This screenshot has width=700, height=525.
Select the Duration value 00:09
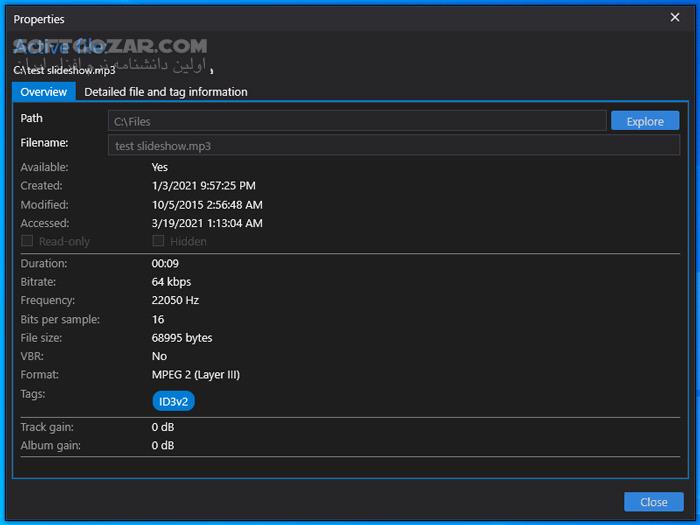tap(165, 264)
